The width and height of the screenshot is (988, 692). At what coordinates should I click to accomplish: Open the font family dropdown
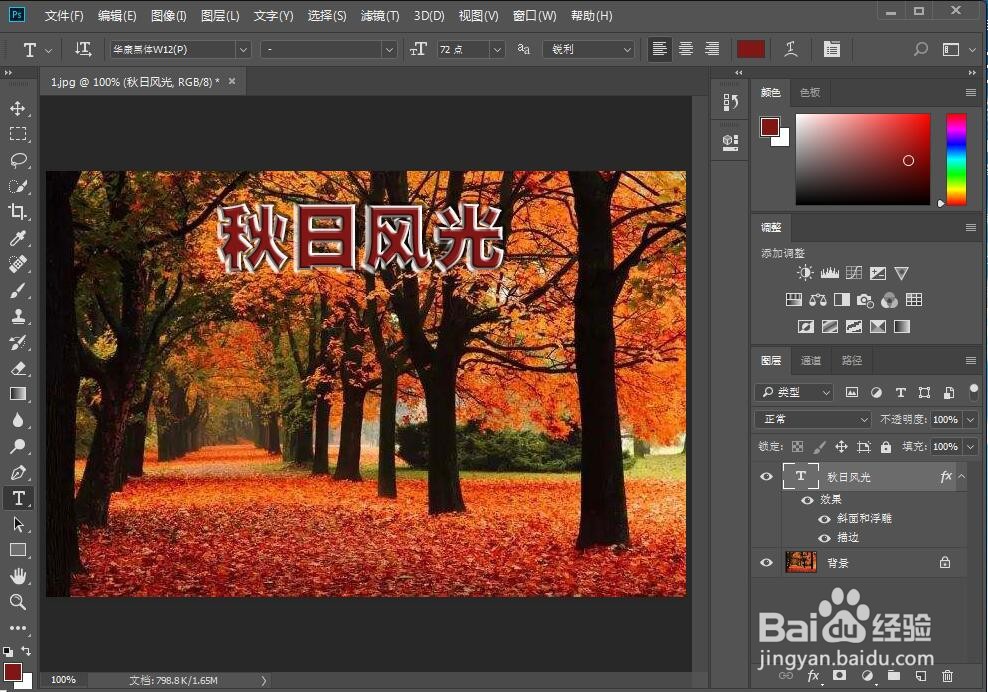[243, 49]
